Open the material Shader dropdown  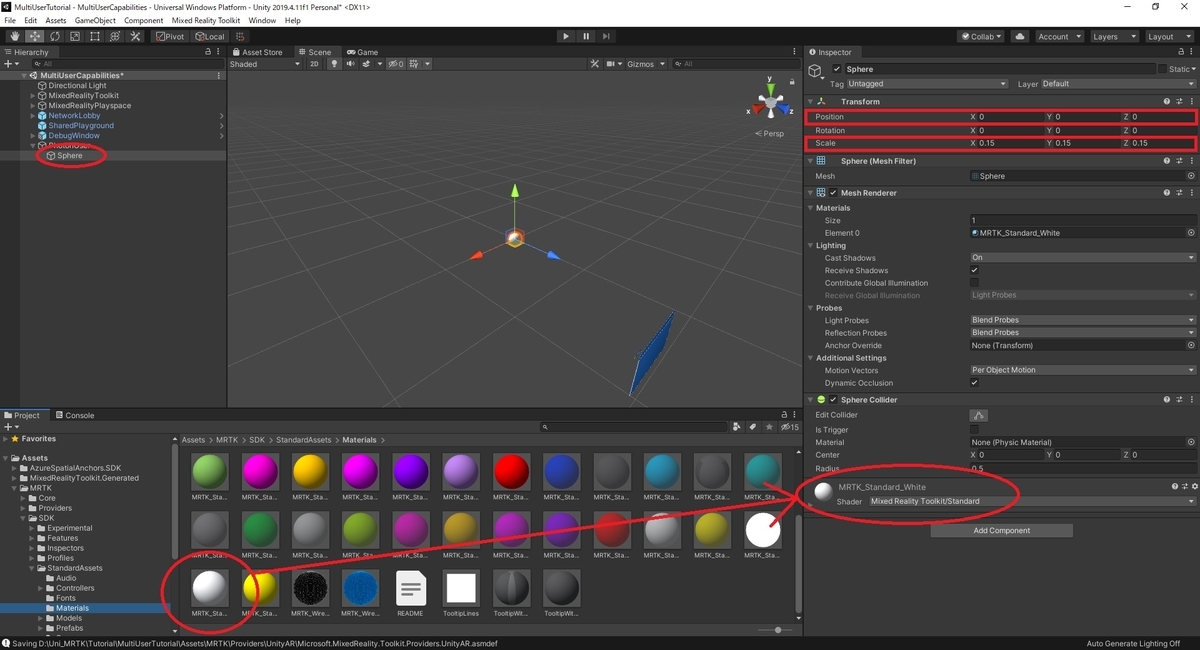1032,501
